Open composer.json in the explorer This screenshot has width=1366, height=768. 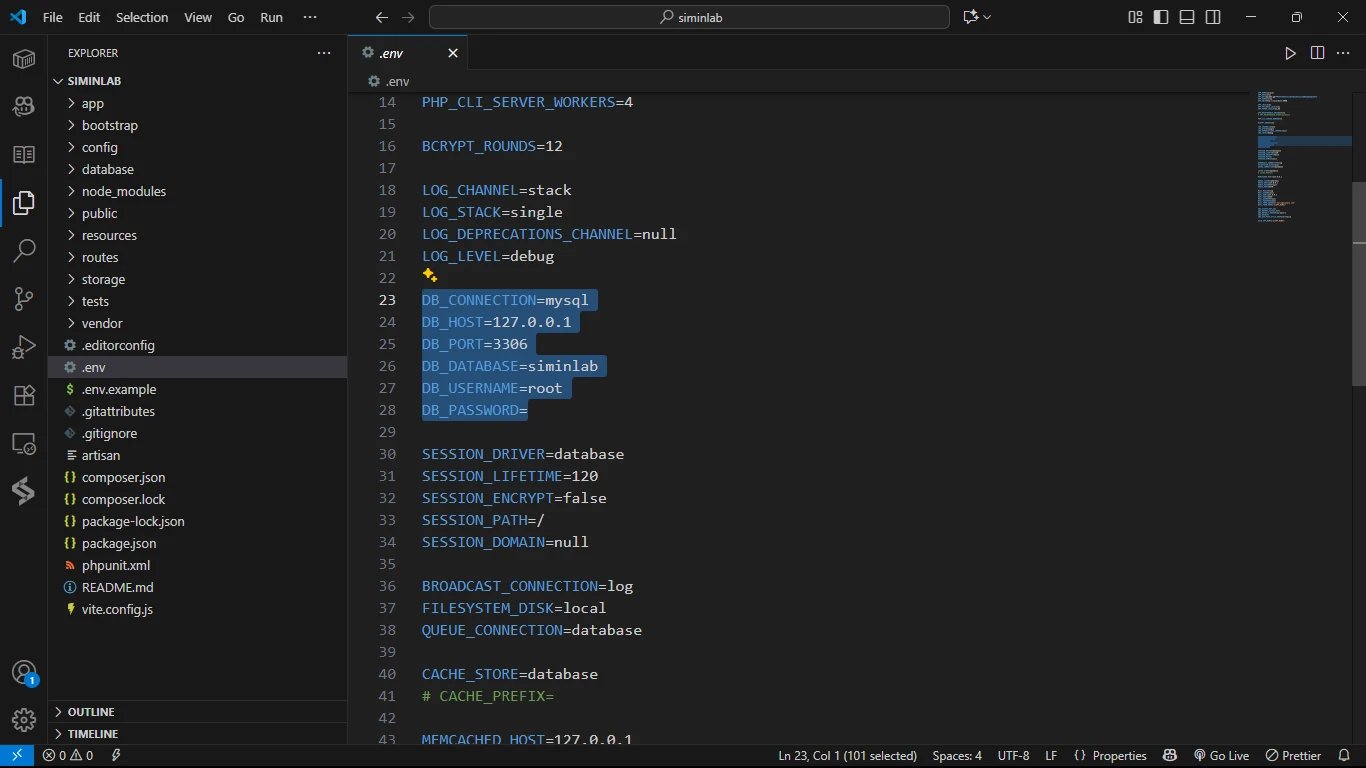pos(123,477)
